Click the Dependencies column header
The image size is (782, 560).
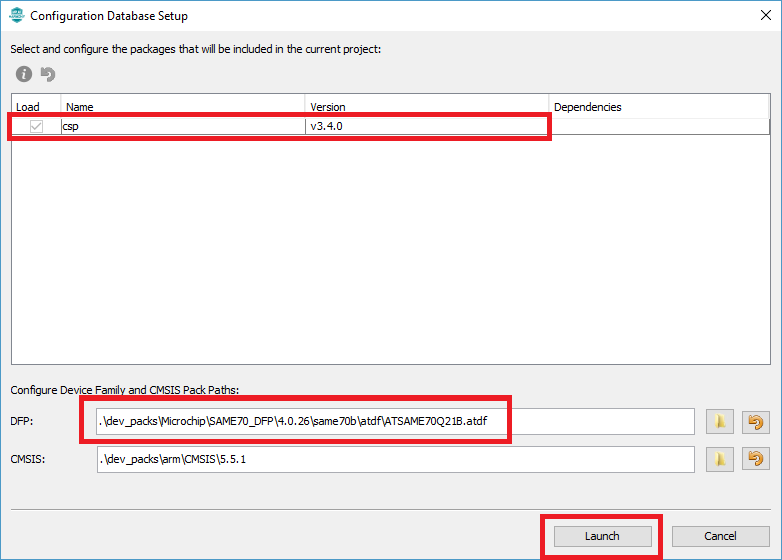pyautogui.click(x=658, y=107)
